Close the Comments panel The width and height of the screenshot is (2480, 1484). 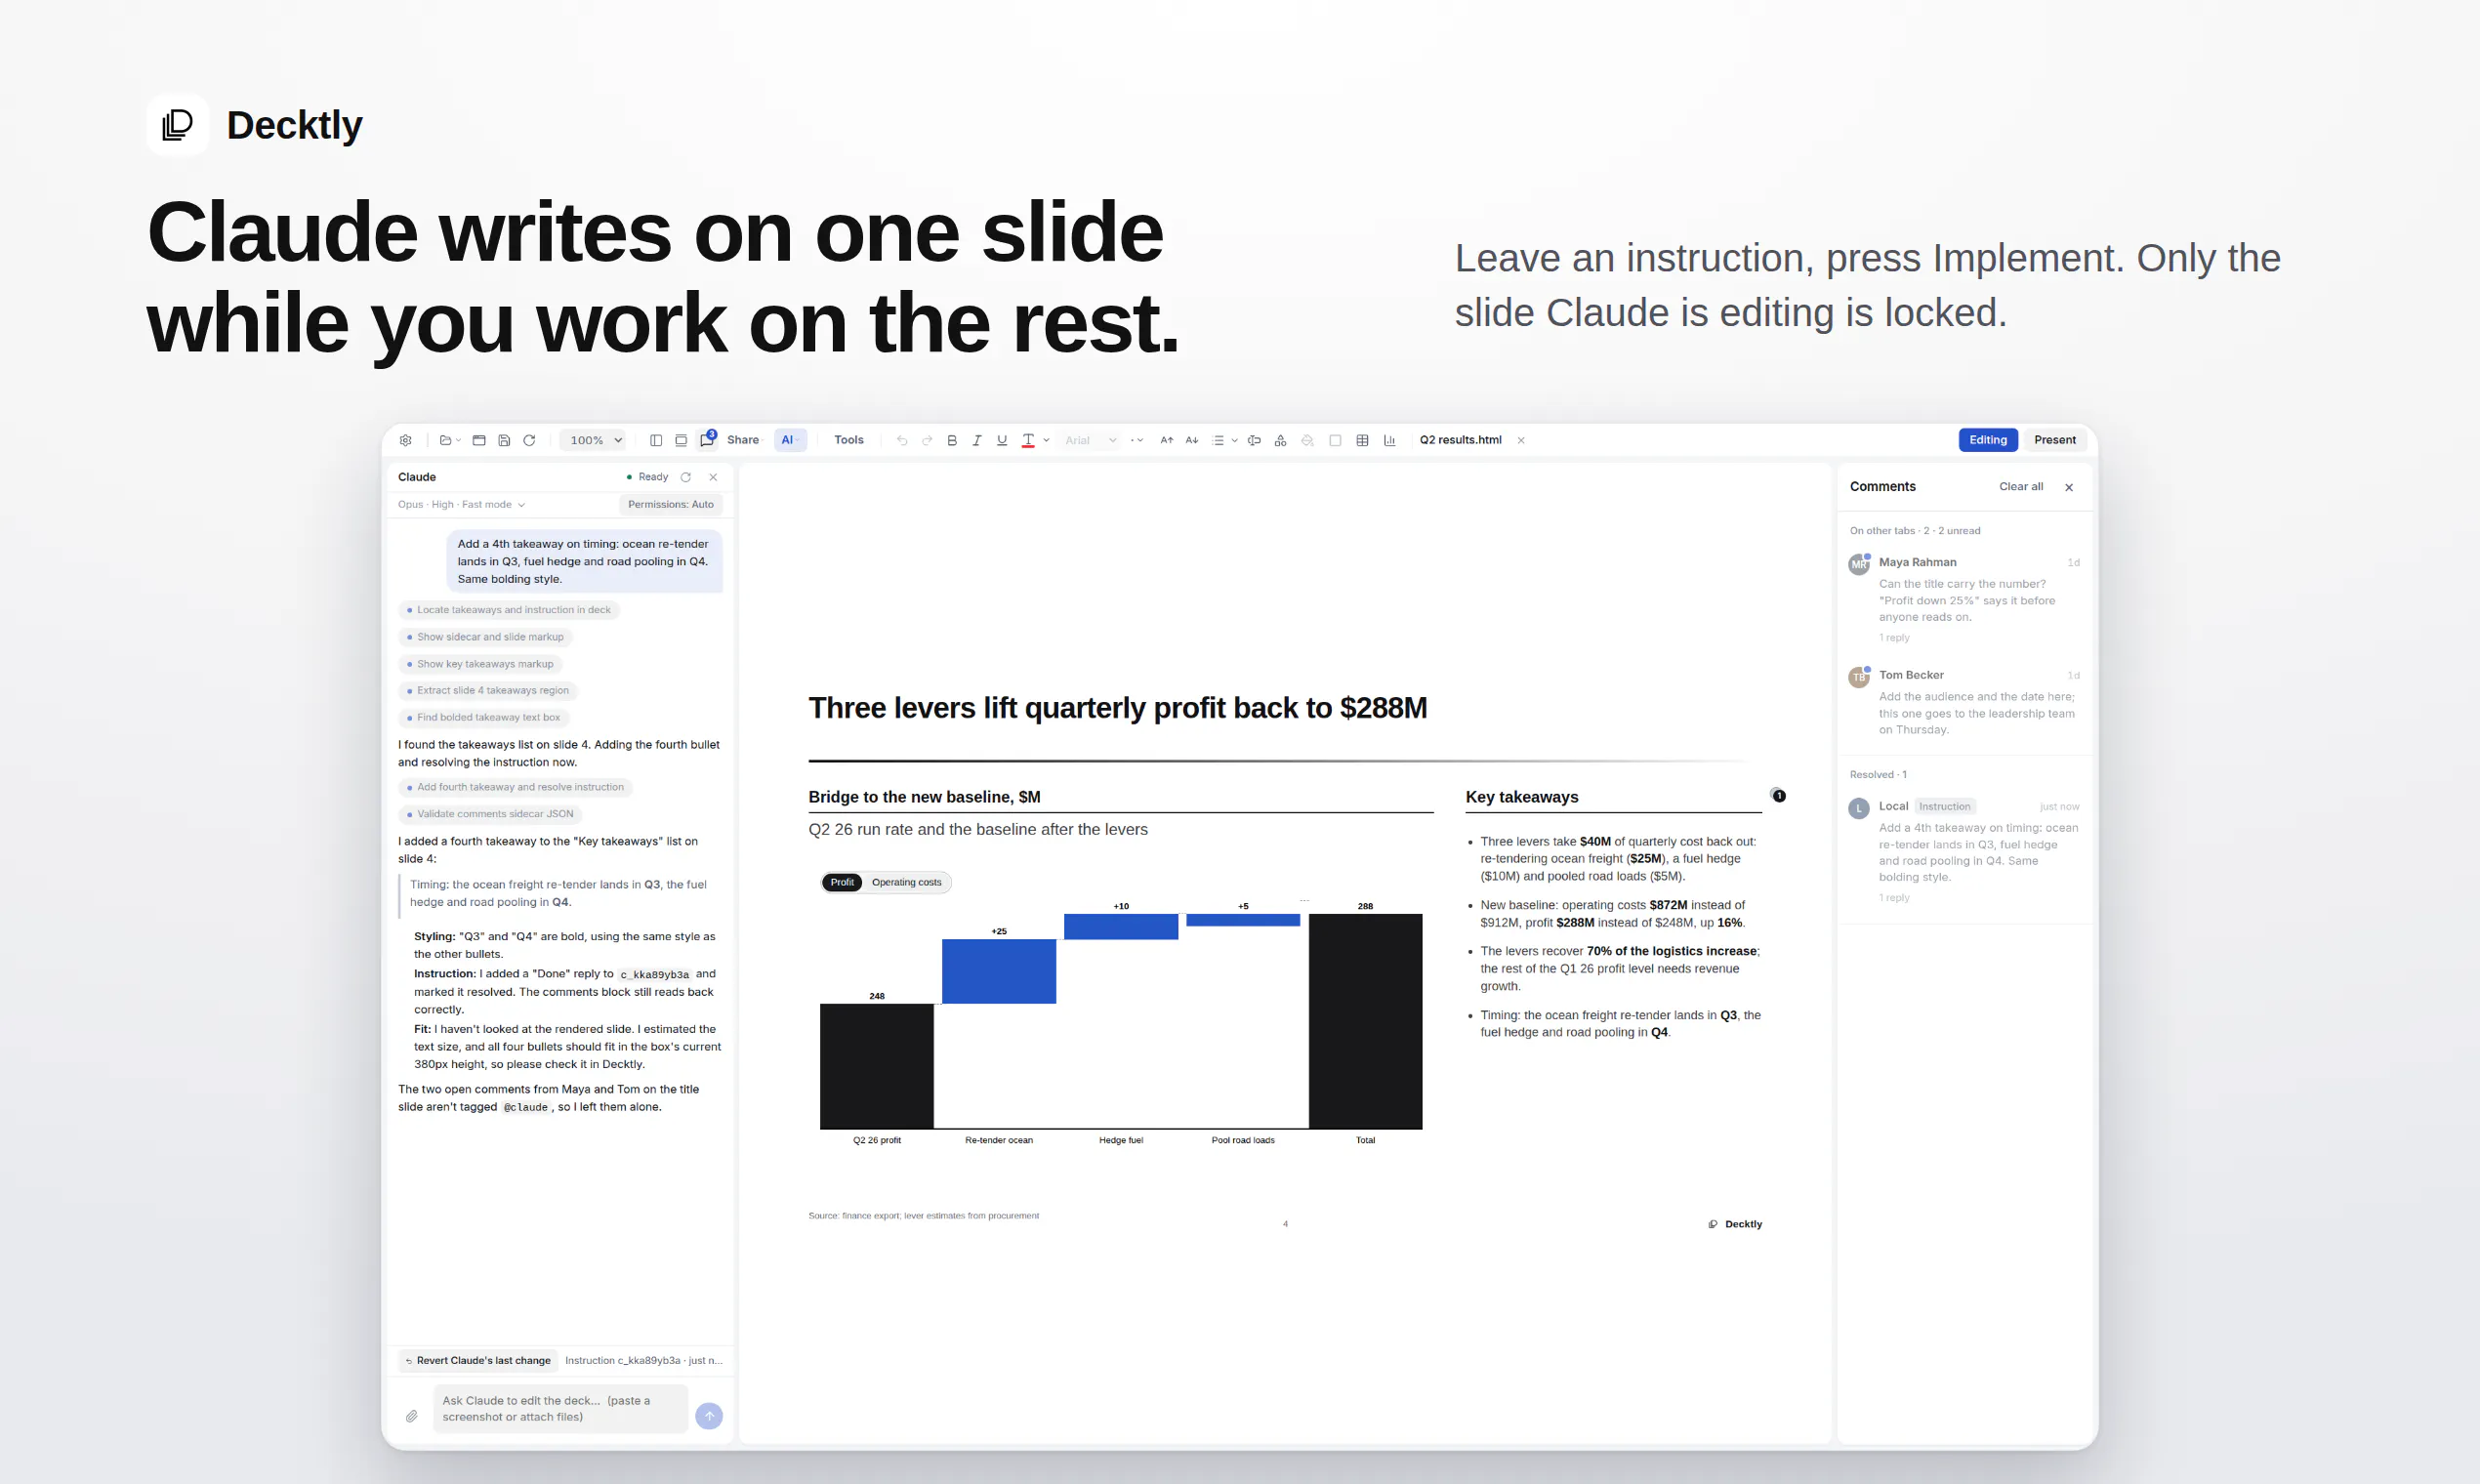[x=2069, y=487]
